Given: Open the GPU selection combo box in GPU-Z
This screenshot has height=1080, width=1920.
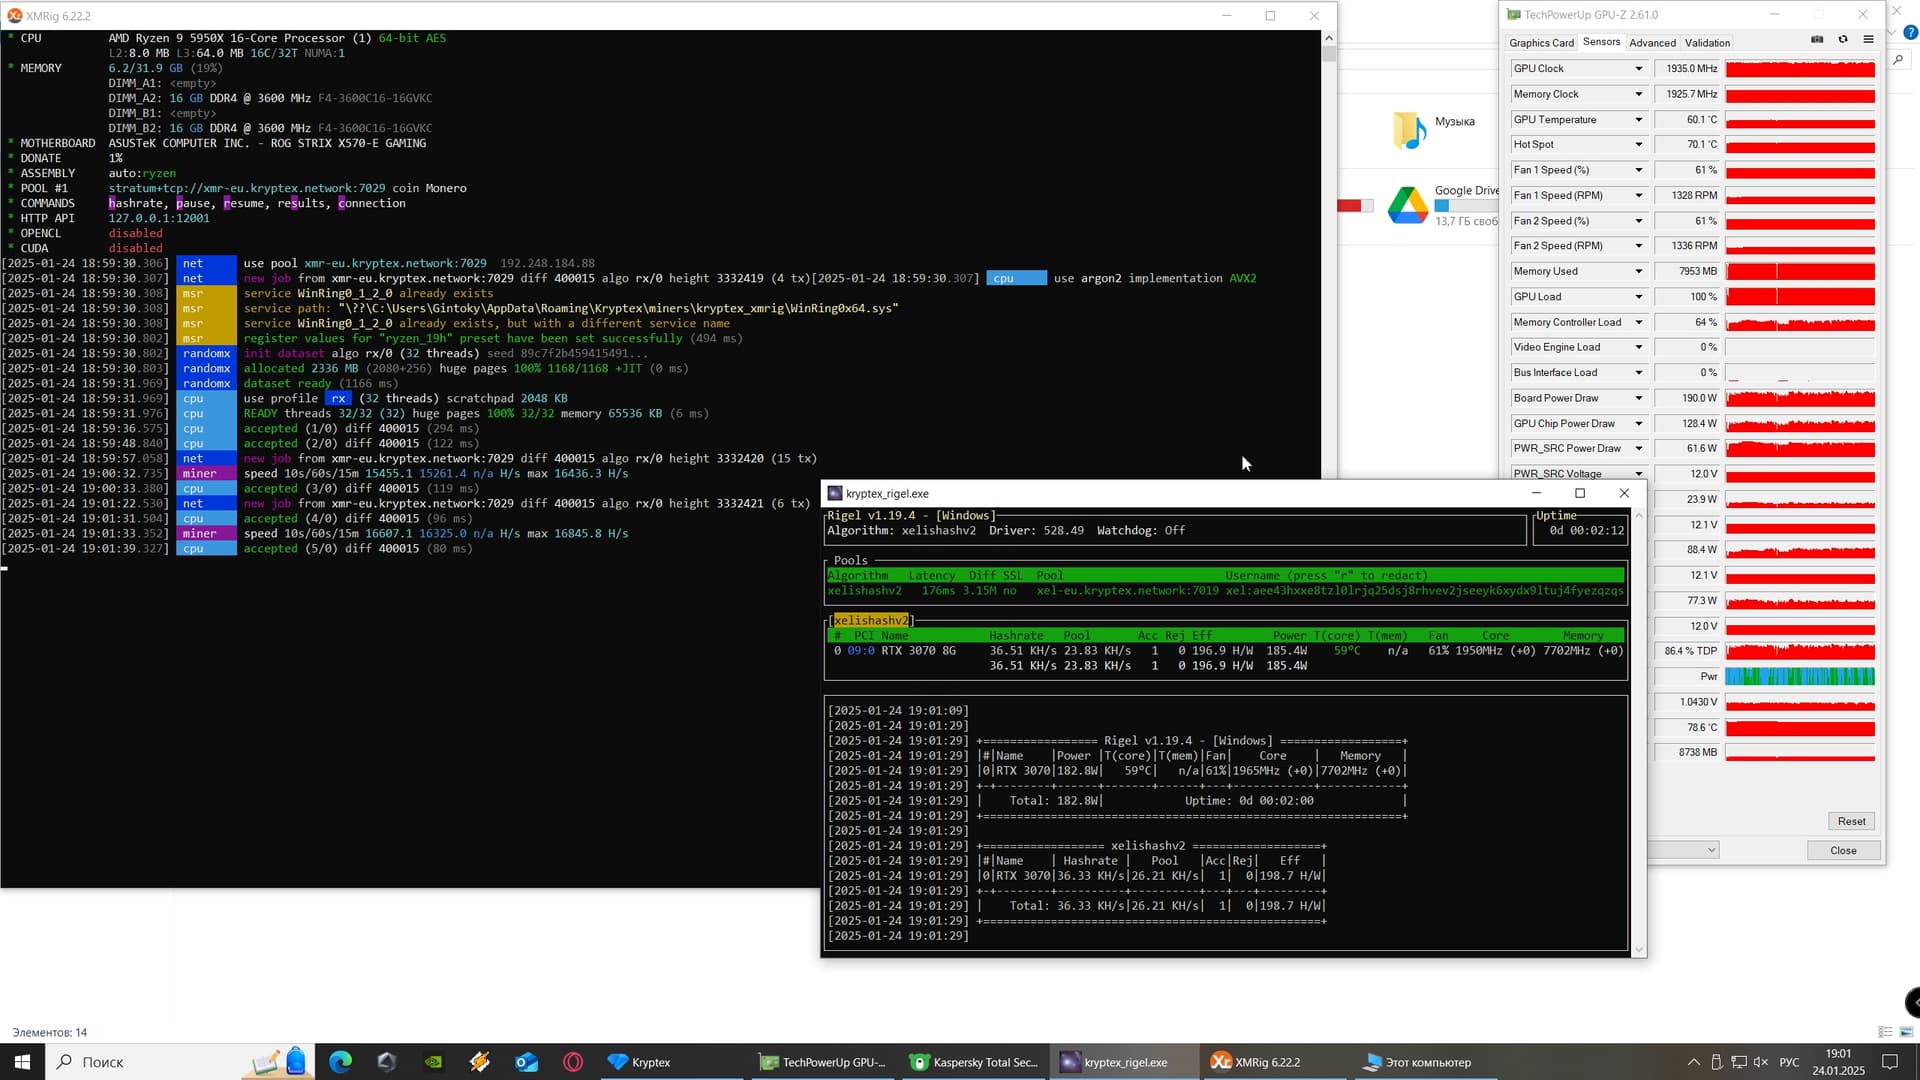Looking at the screenshot, I should point(1683,850).
